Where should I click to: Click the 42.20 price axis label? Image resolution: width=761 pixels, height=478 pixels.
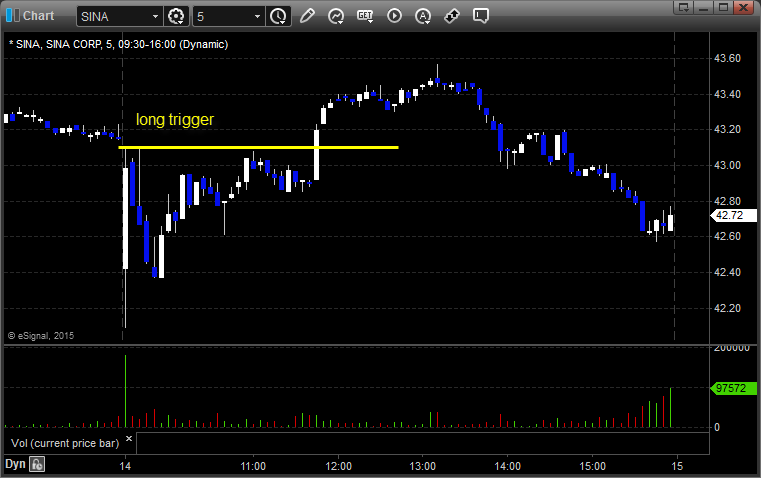click(728, 308)
